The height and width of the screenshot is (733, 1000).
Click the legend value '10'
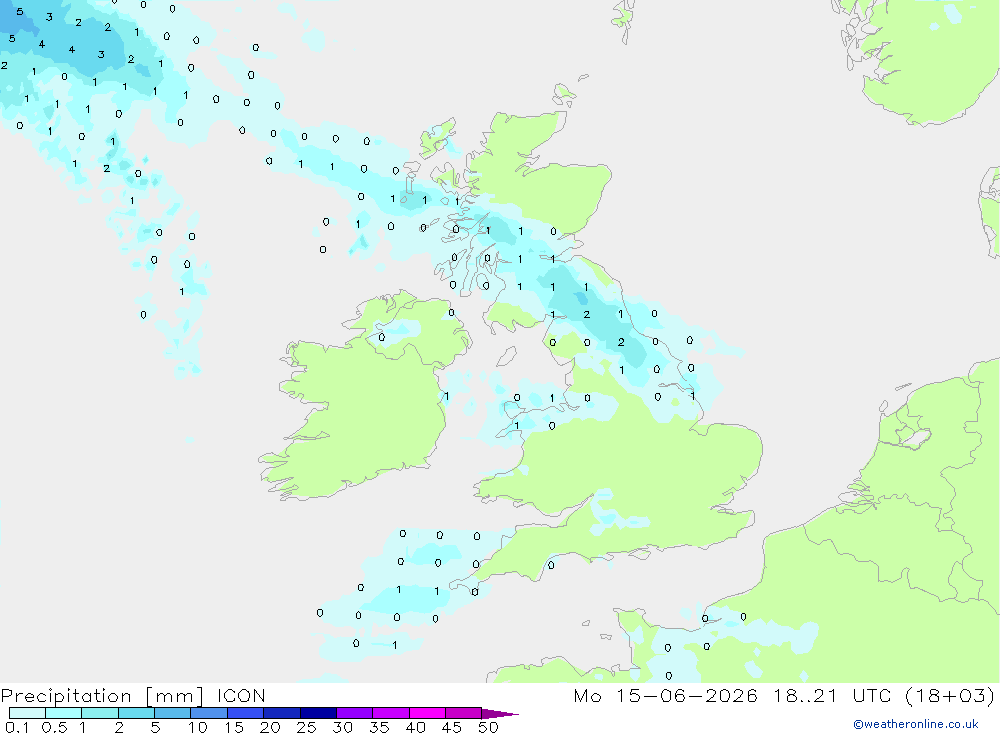tap(198, 727)
